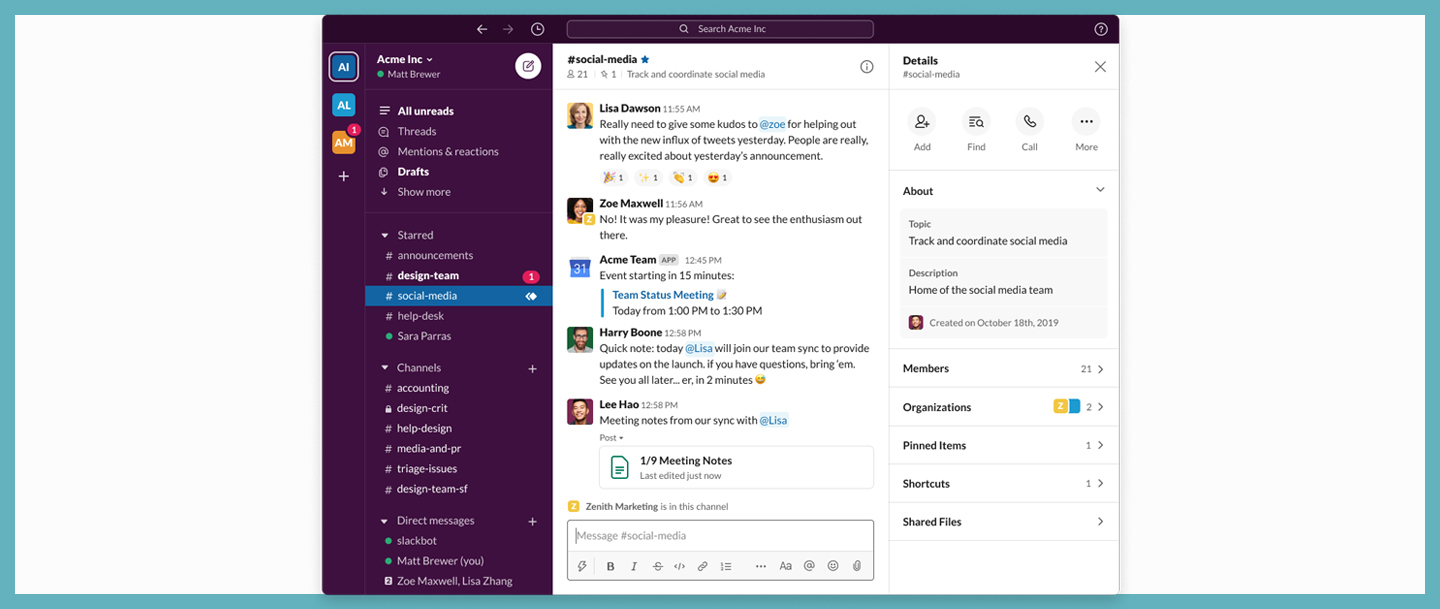The image size is (1440, 609).
Task: Select the AI Acme Inc workspace icon
Action: coord(343,67)
